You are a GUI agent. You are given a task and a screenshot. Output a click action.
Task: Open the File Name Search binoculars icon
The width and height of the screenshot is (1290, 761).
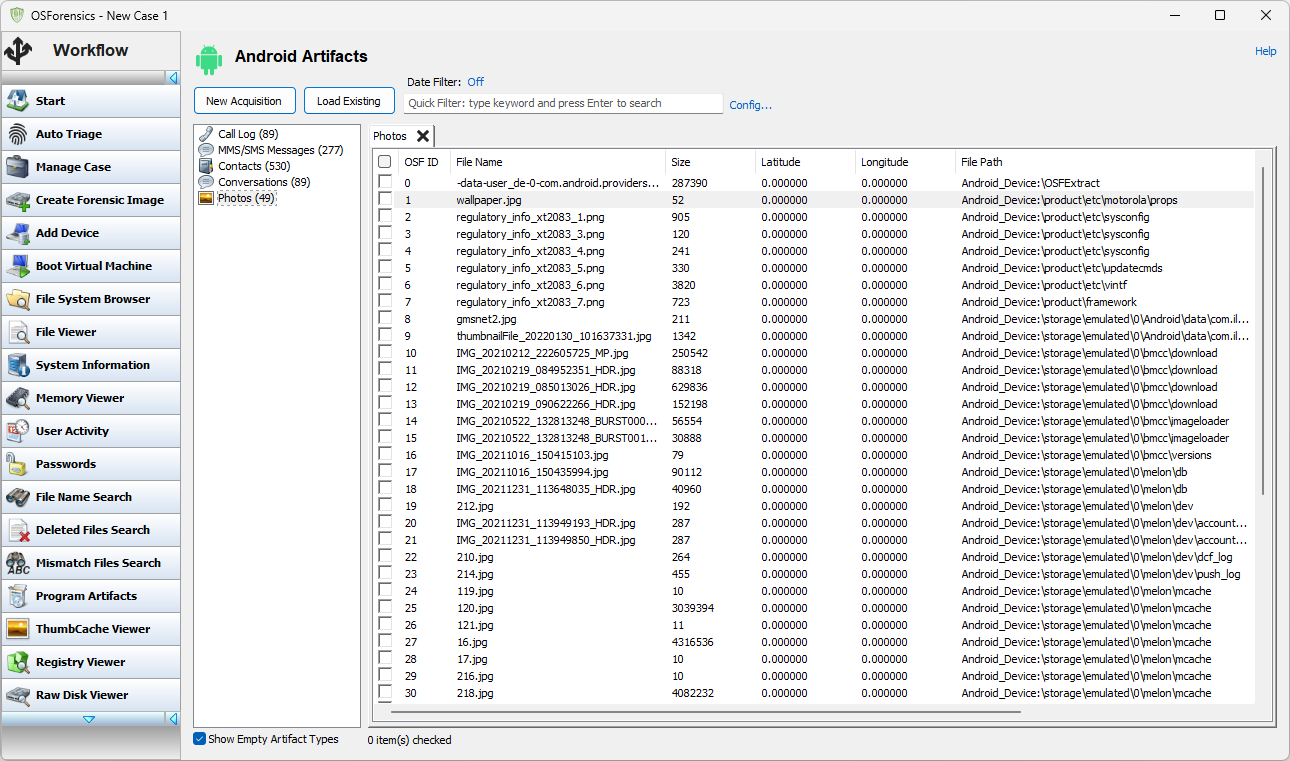[18, 497]
